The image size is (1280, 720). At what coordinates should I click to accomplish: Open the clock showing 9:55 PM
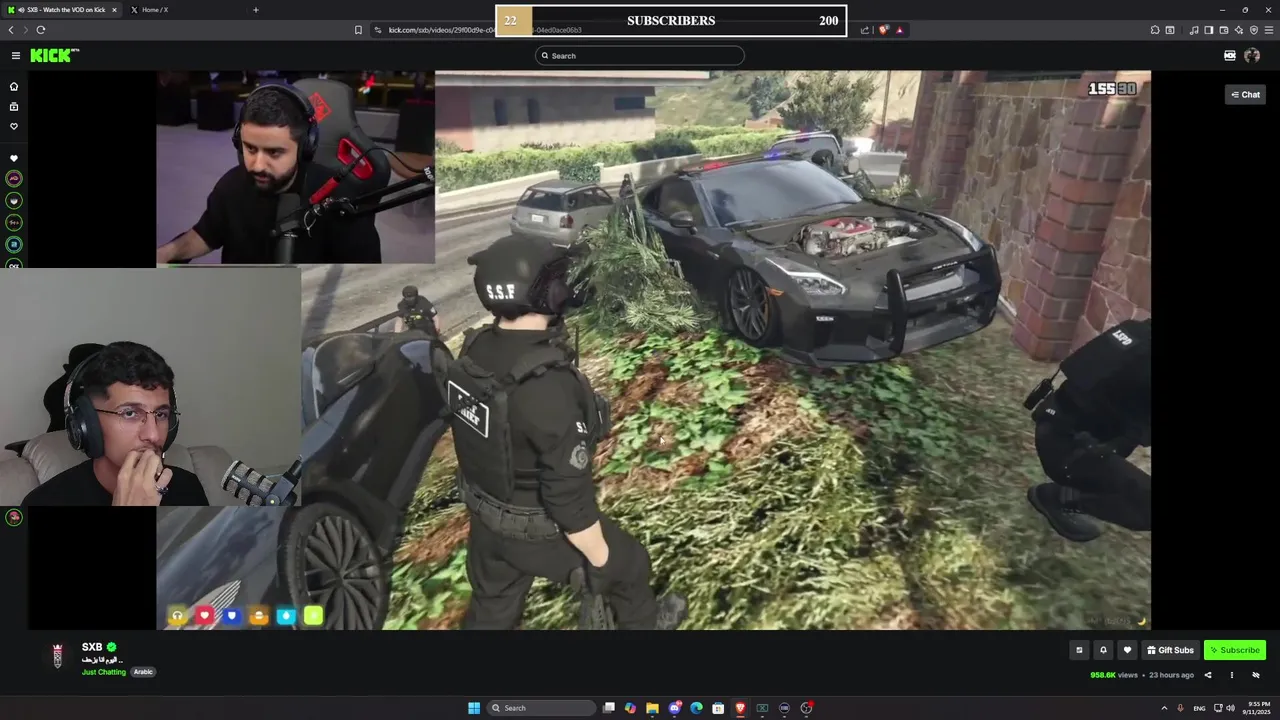pos(1256,708)
